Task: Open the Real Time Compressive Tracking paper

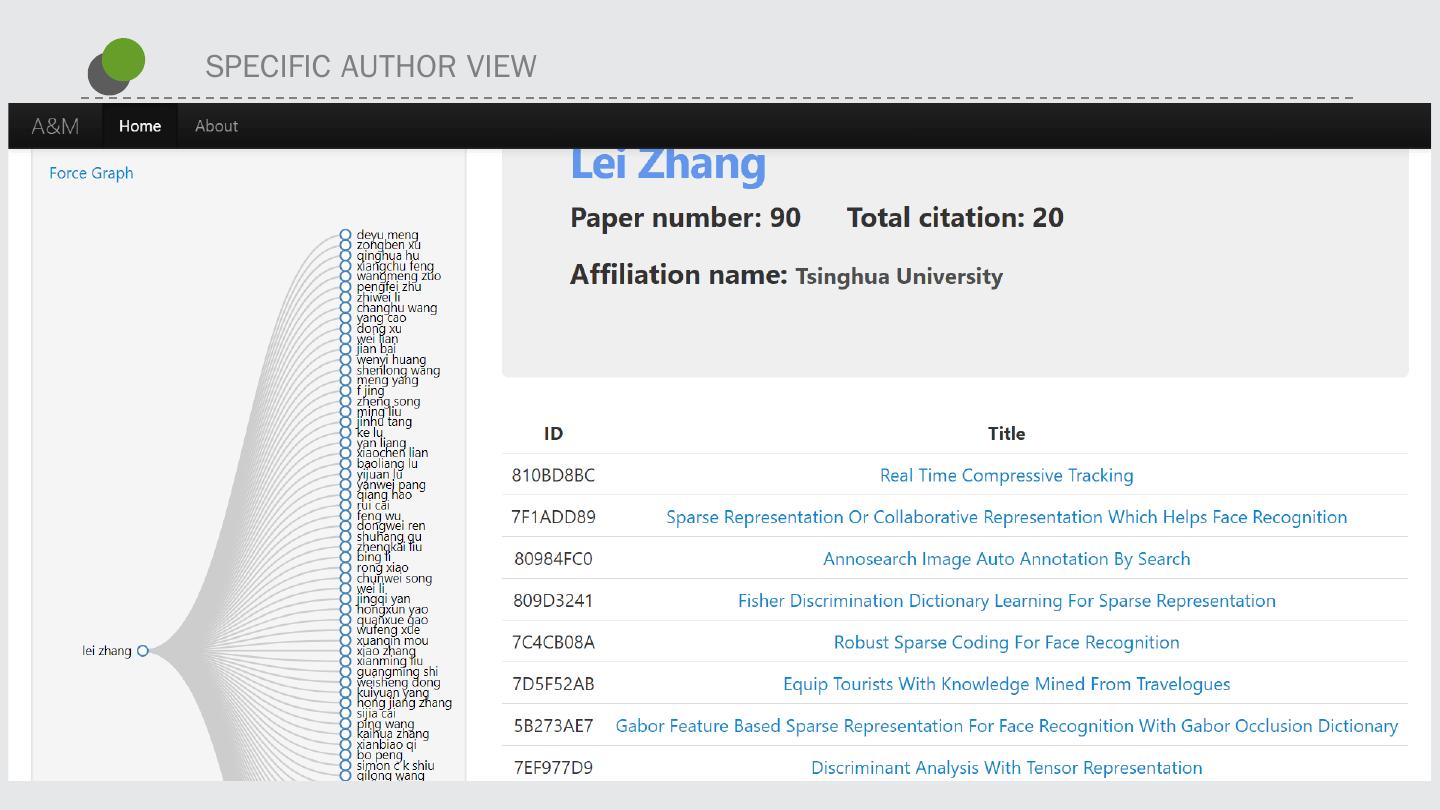Action: (x=1006, y=475)
